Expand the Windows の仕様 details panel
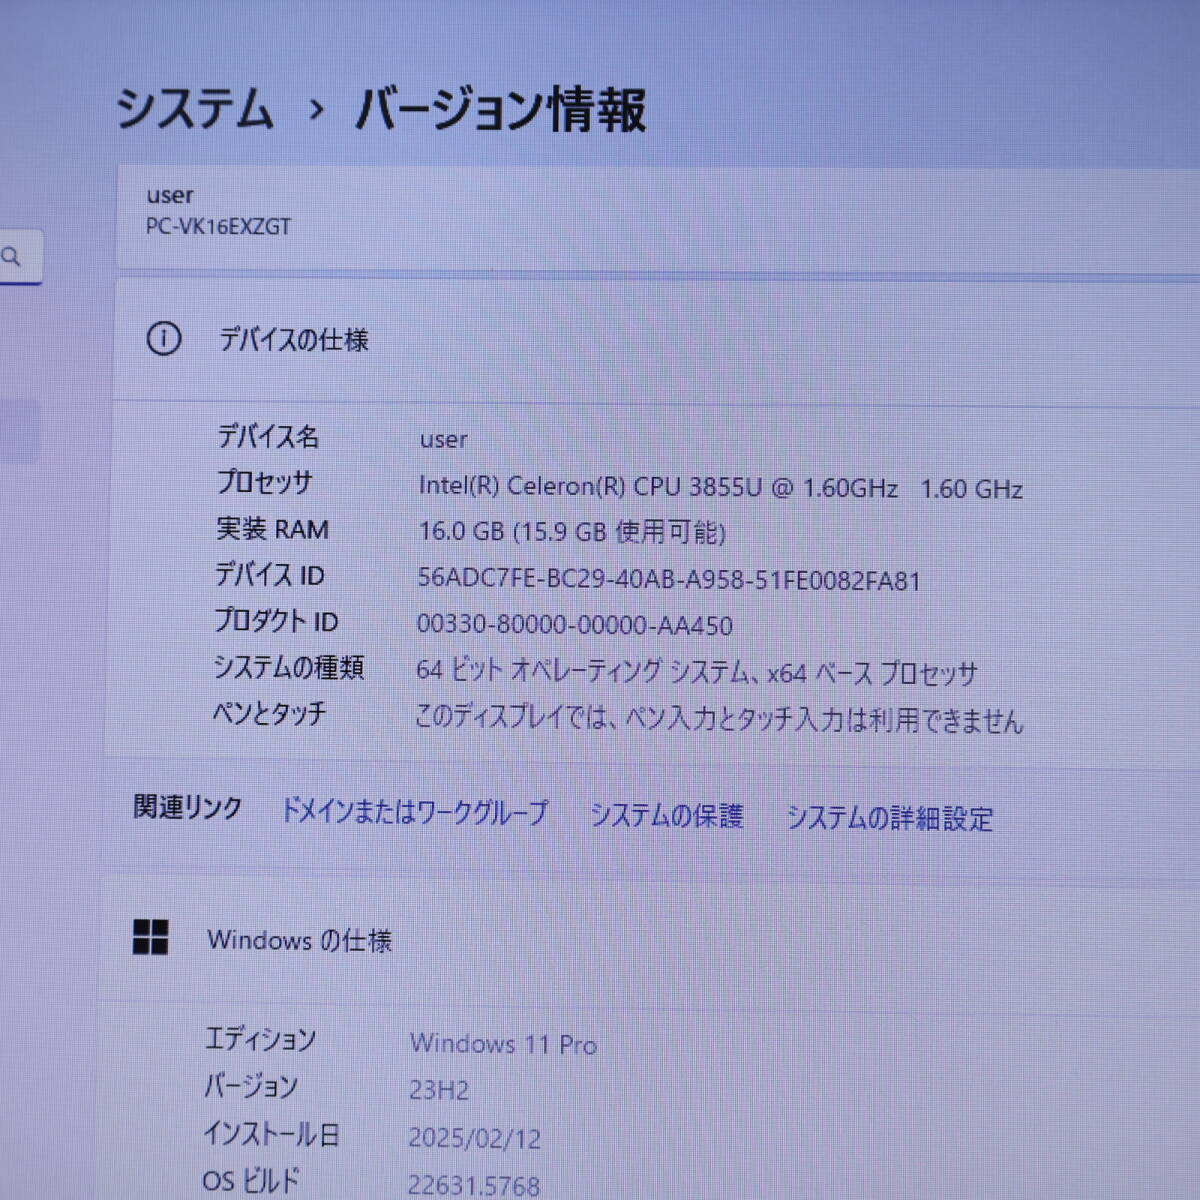The height and width of the screenshot is (1200, 1200). pyautogui.click(x=300, y=940)
